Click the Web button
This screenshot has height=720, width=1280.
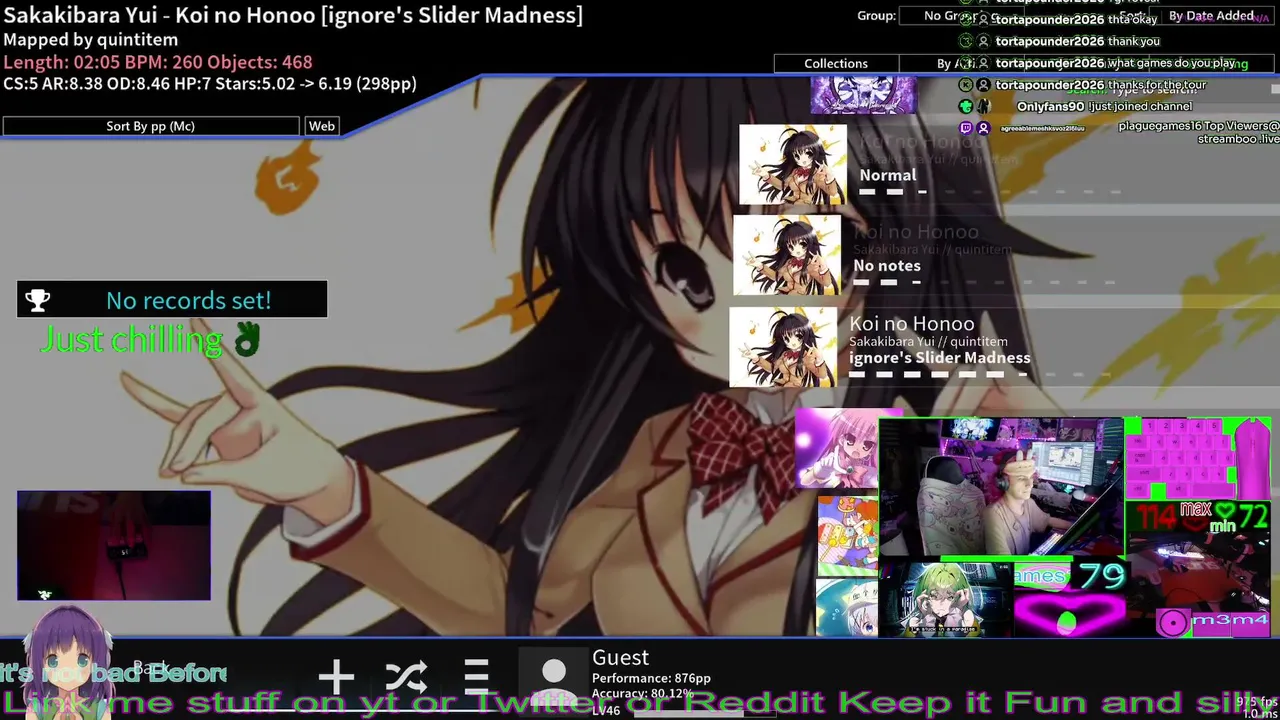click(322, 126)
